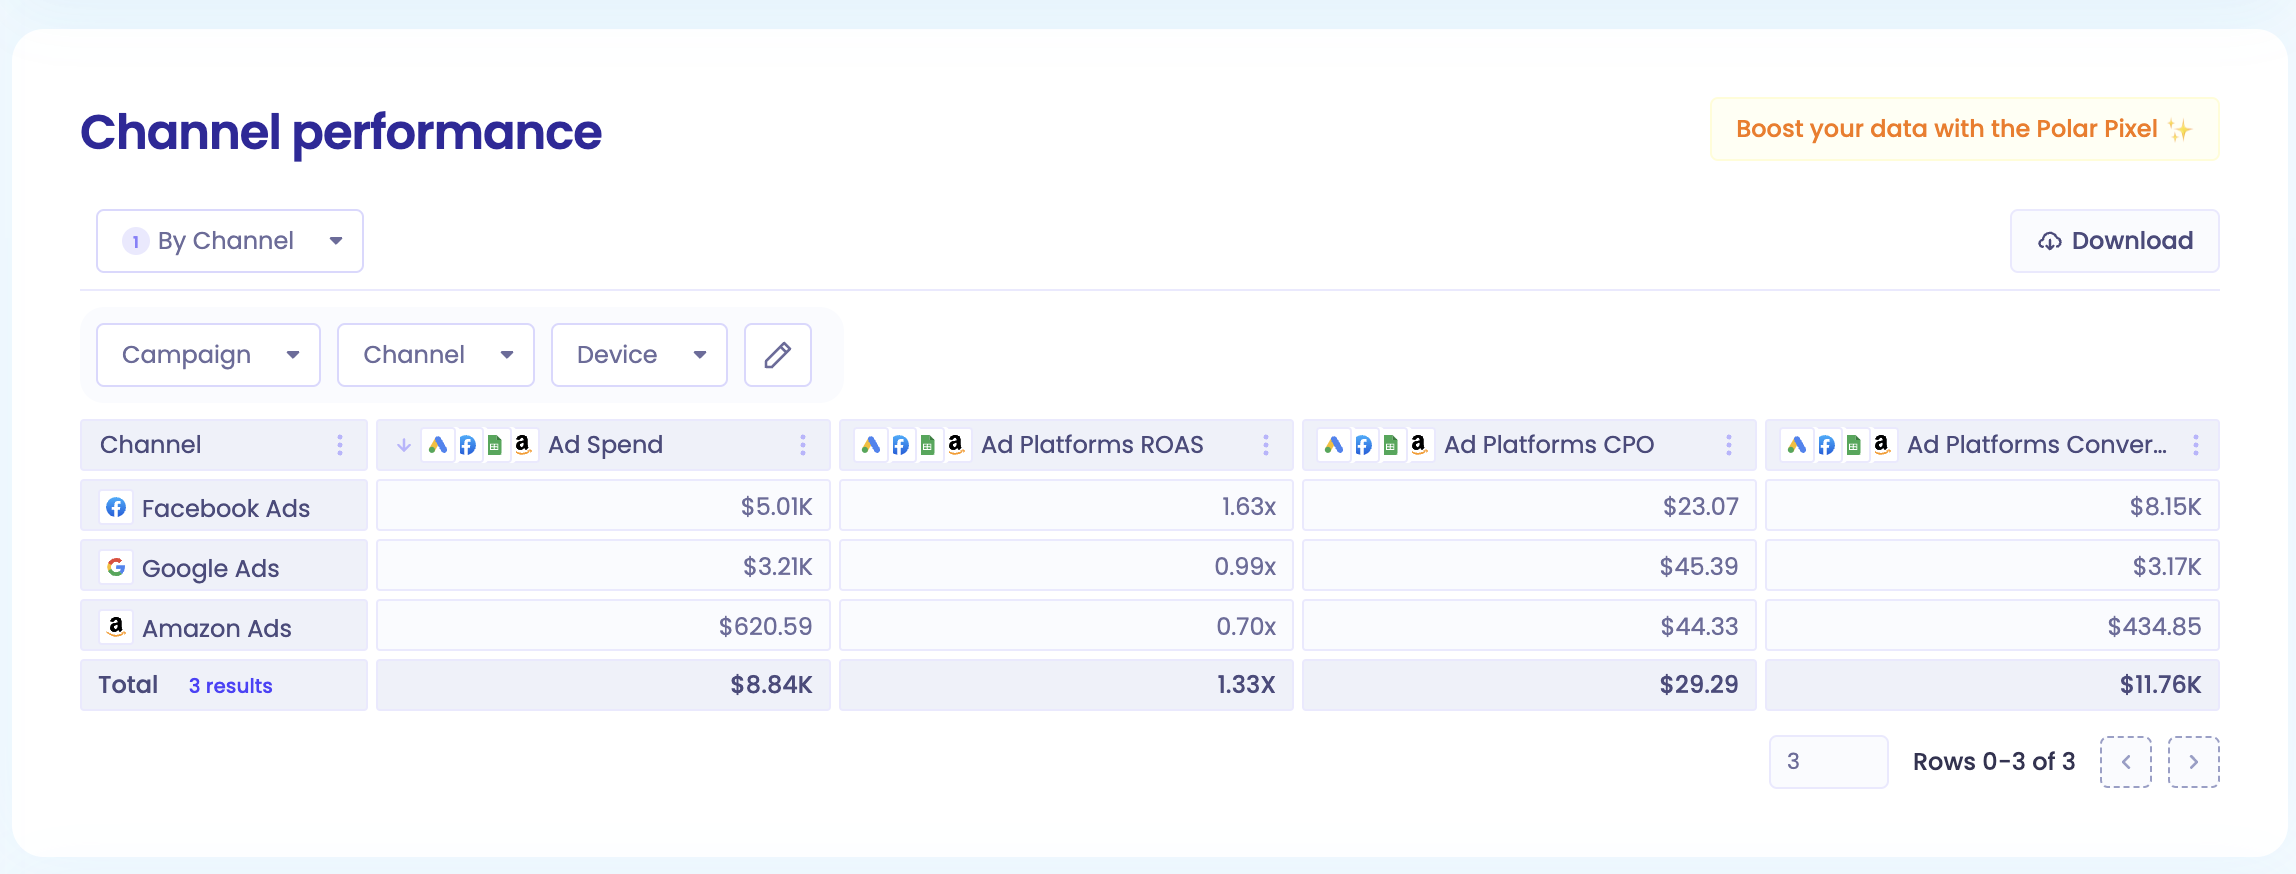This screenshot has width=2296, height=874.
Task: Open Ad Platforms Conversion column options menu
Action: (x=2196, y=445)
